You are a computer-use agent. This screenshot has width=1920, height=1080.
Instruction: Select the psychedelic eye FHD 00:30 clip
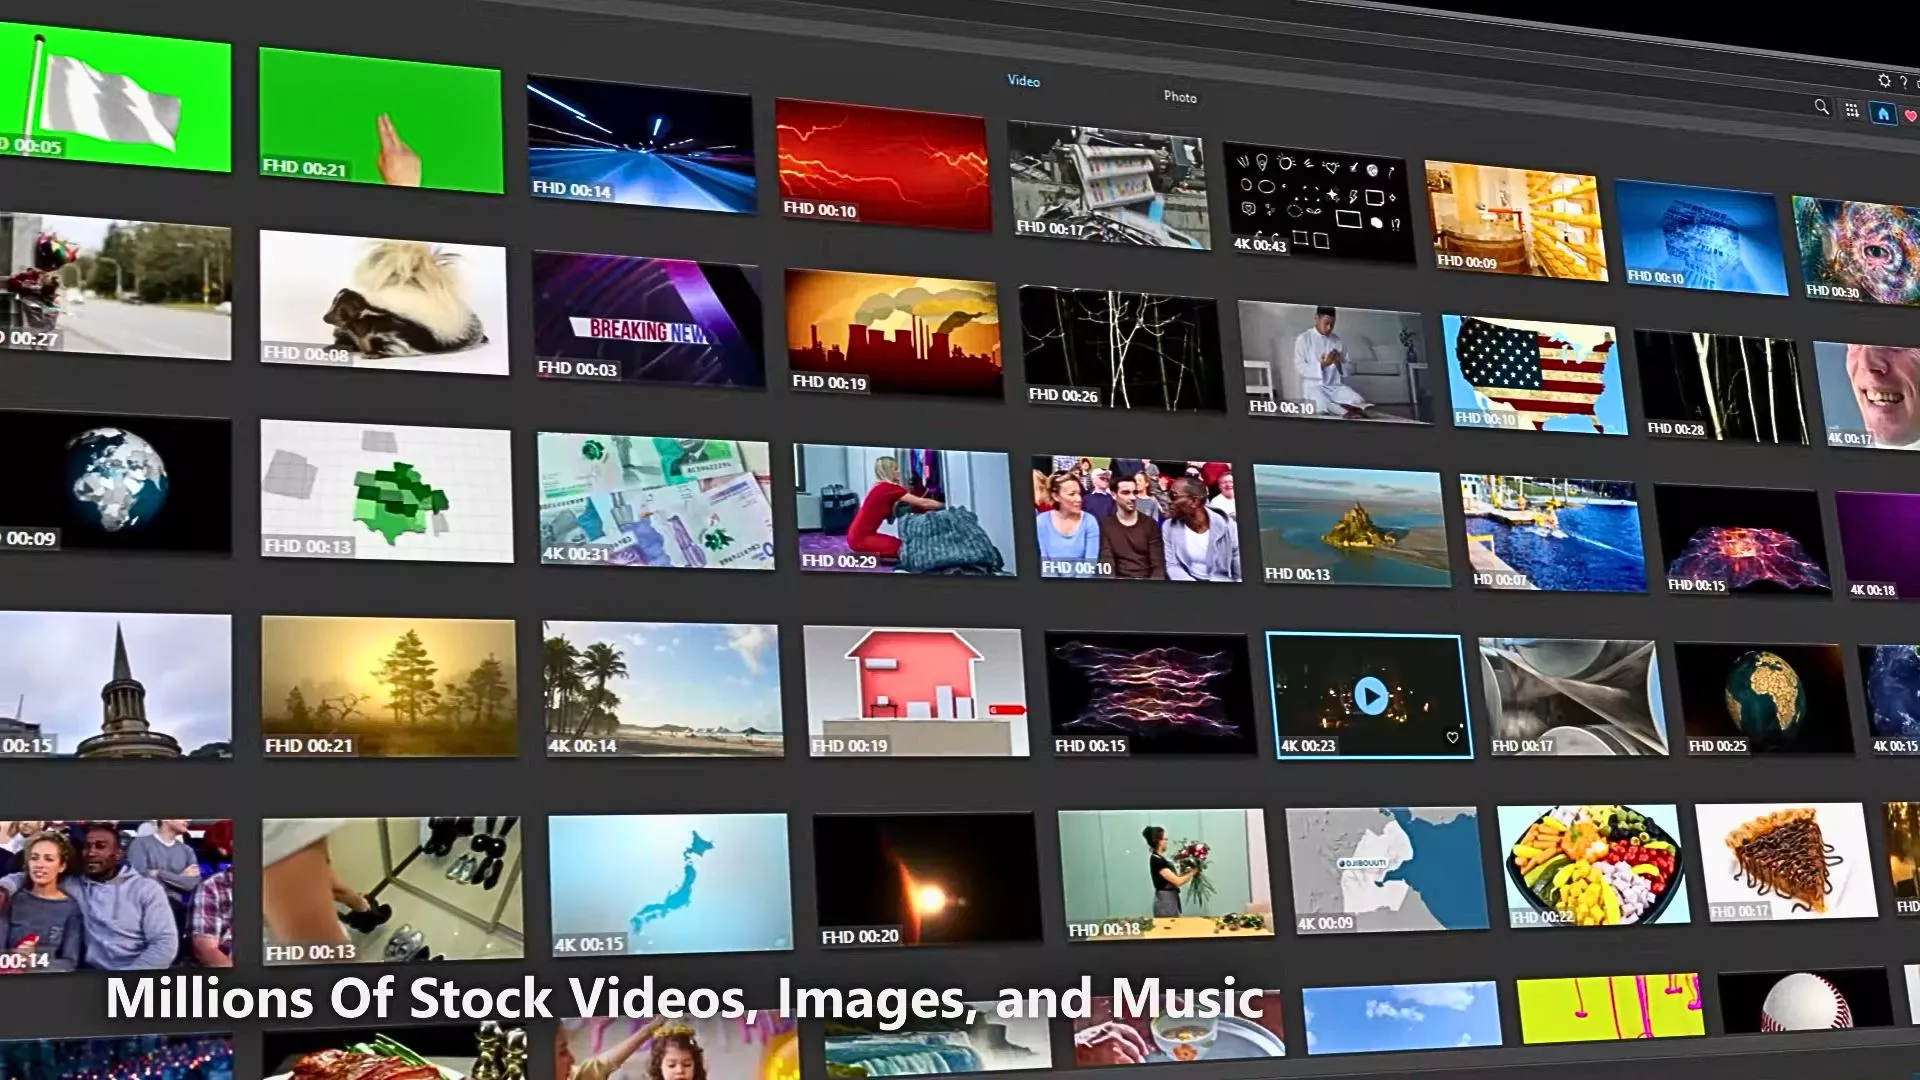click(x=1856, y=250)
